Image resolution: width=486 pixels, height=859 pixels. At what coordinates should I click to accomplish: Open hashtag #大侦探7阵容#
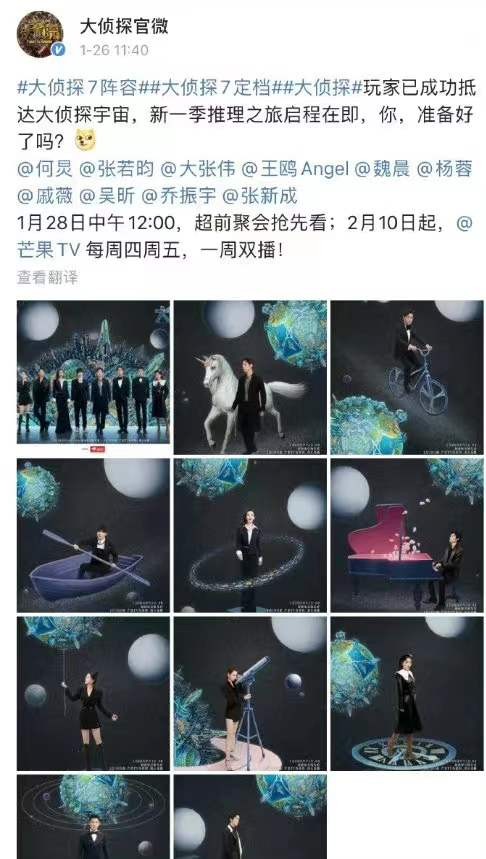point(81,87)
